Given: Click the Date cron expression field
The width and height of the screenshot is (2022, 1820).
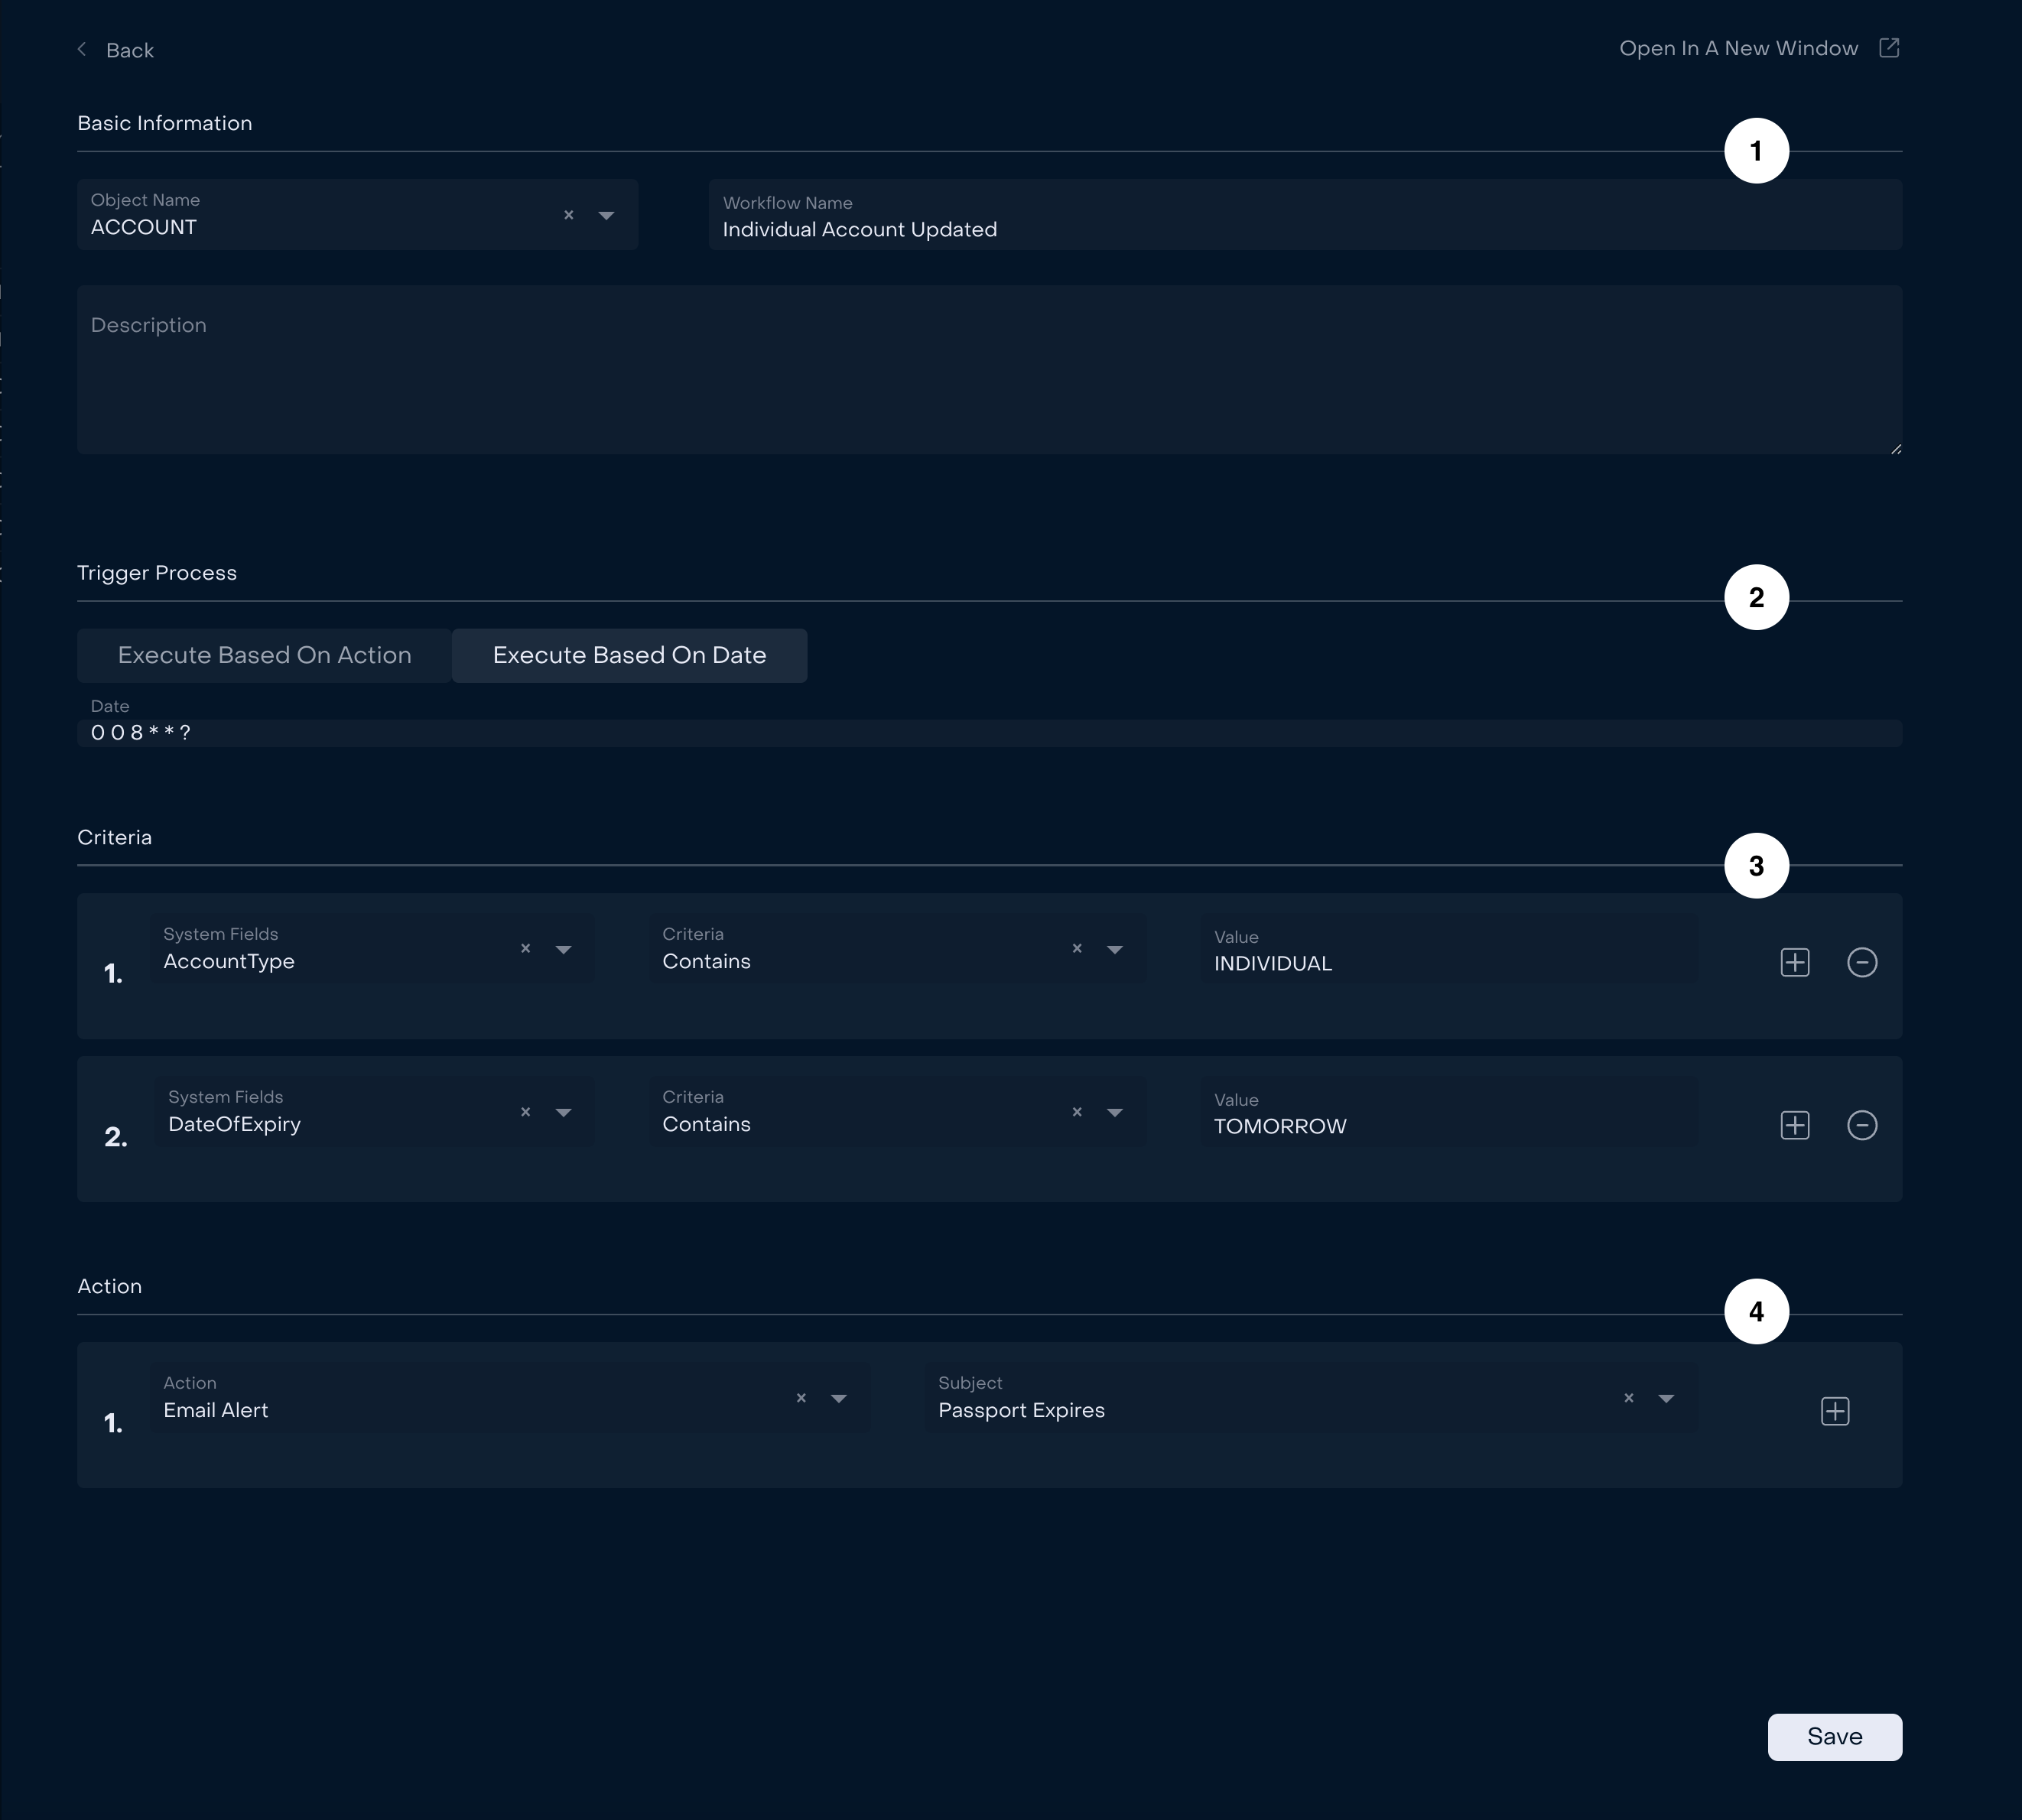Looking at the screenshot, I should 989,732.
